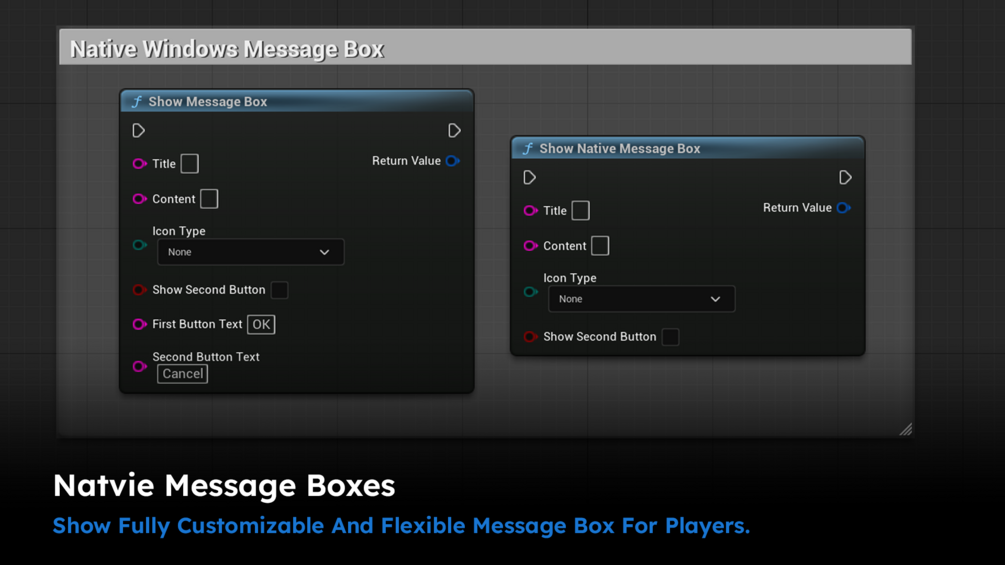This screenshot has width=1005, height=565.
Task: Open Icon Type dropdown on Show Message Box
Action: (251, 252)
